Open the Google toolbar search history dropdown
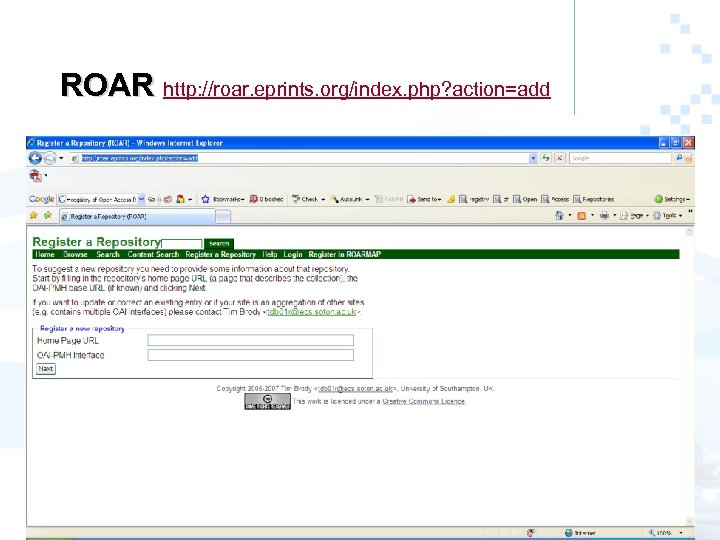The width and height of the screenshot is (720, 540). pyautogui.click(x=141, y=199)
